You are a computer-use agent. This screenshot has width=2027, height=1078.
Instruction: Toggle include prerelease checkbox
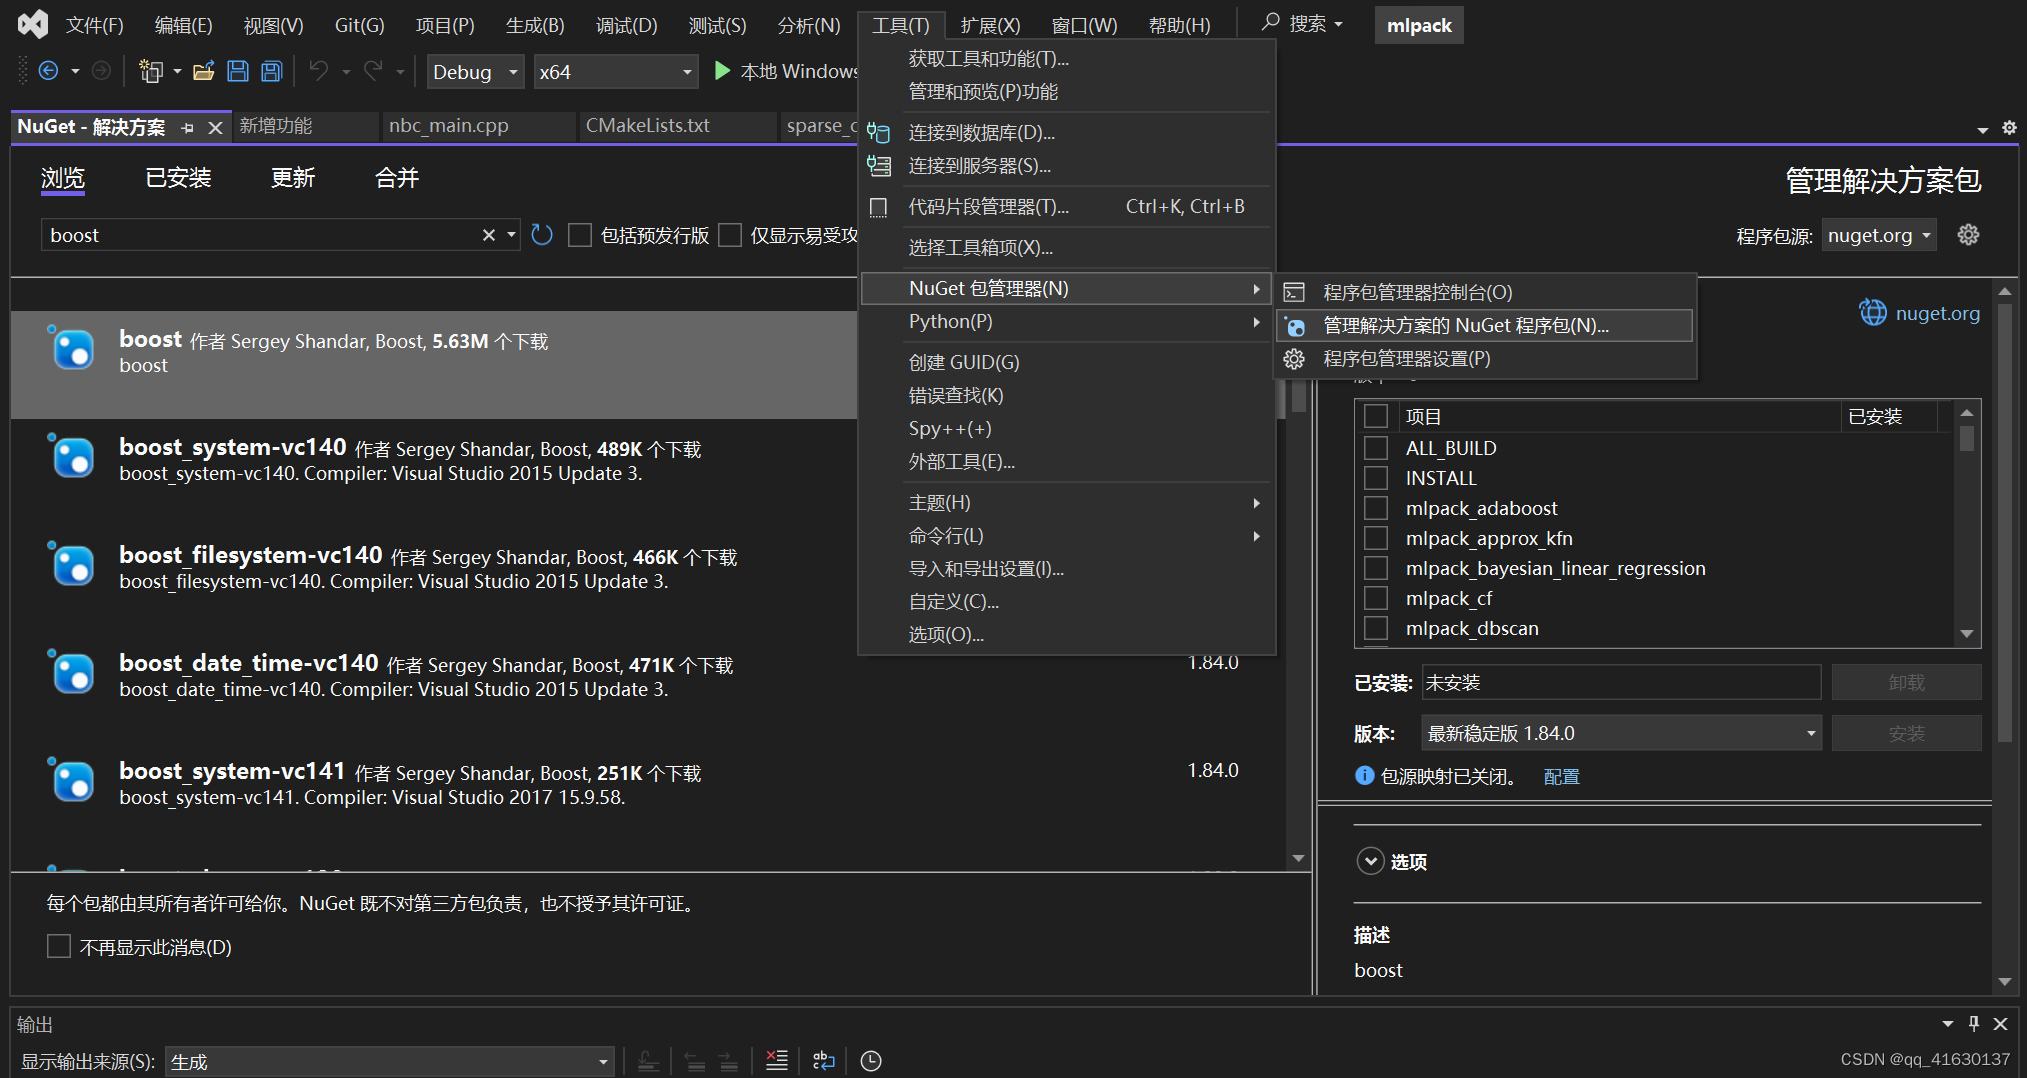pos(580,235)
